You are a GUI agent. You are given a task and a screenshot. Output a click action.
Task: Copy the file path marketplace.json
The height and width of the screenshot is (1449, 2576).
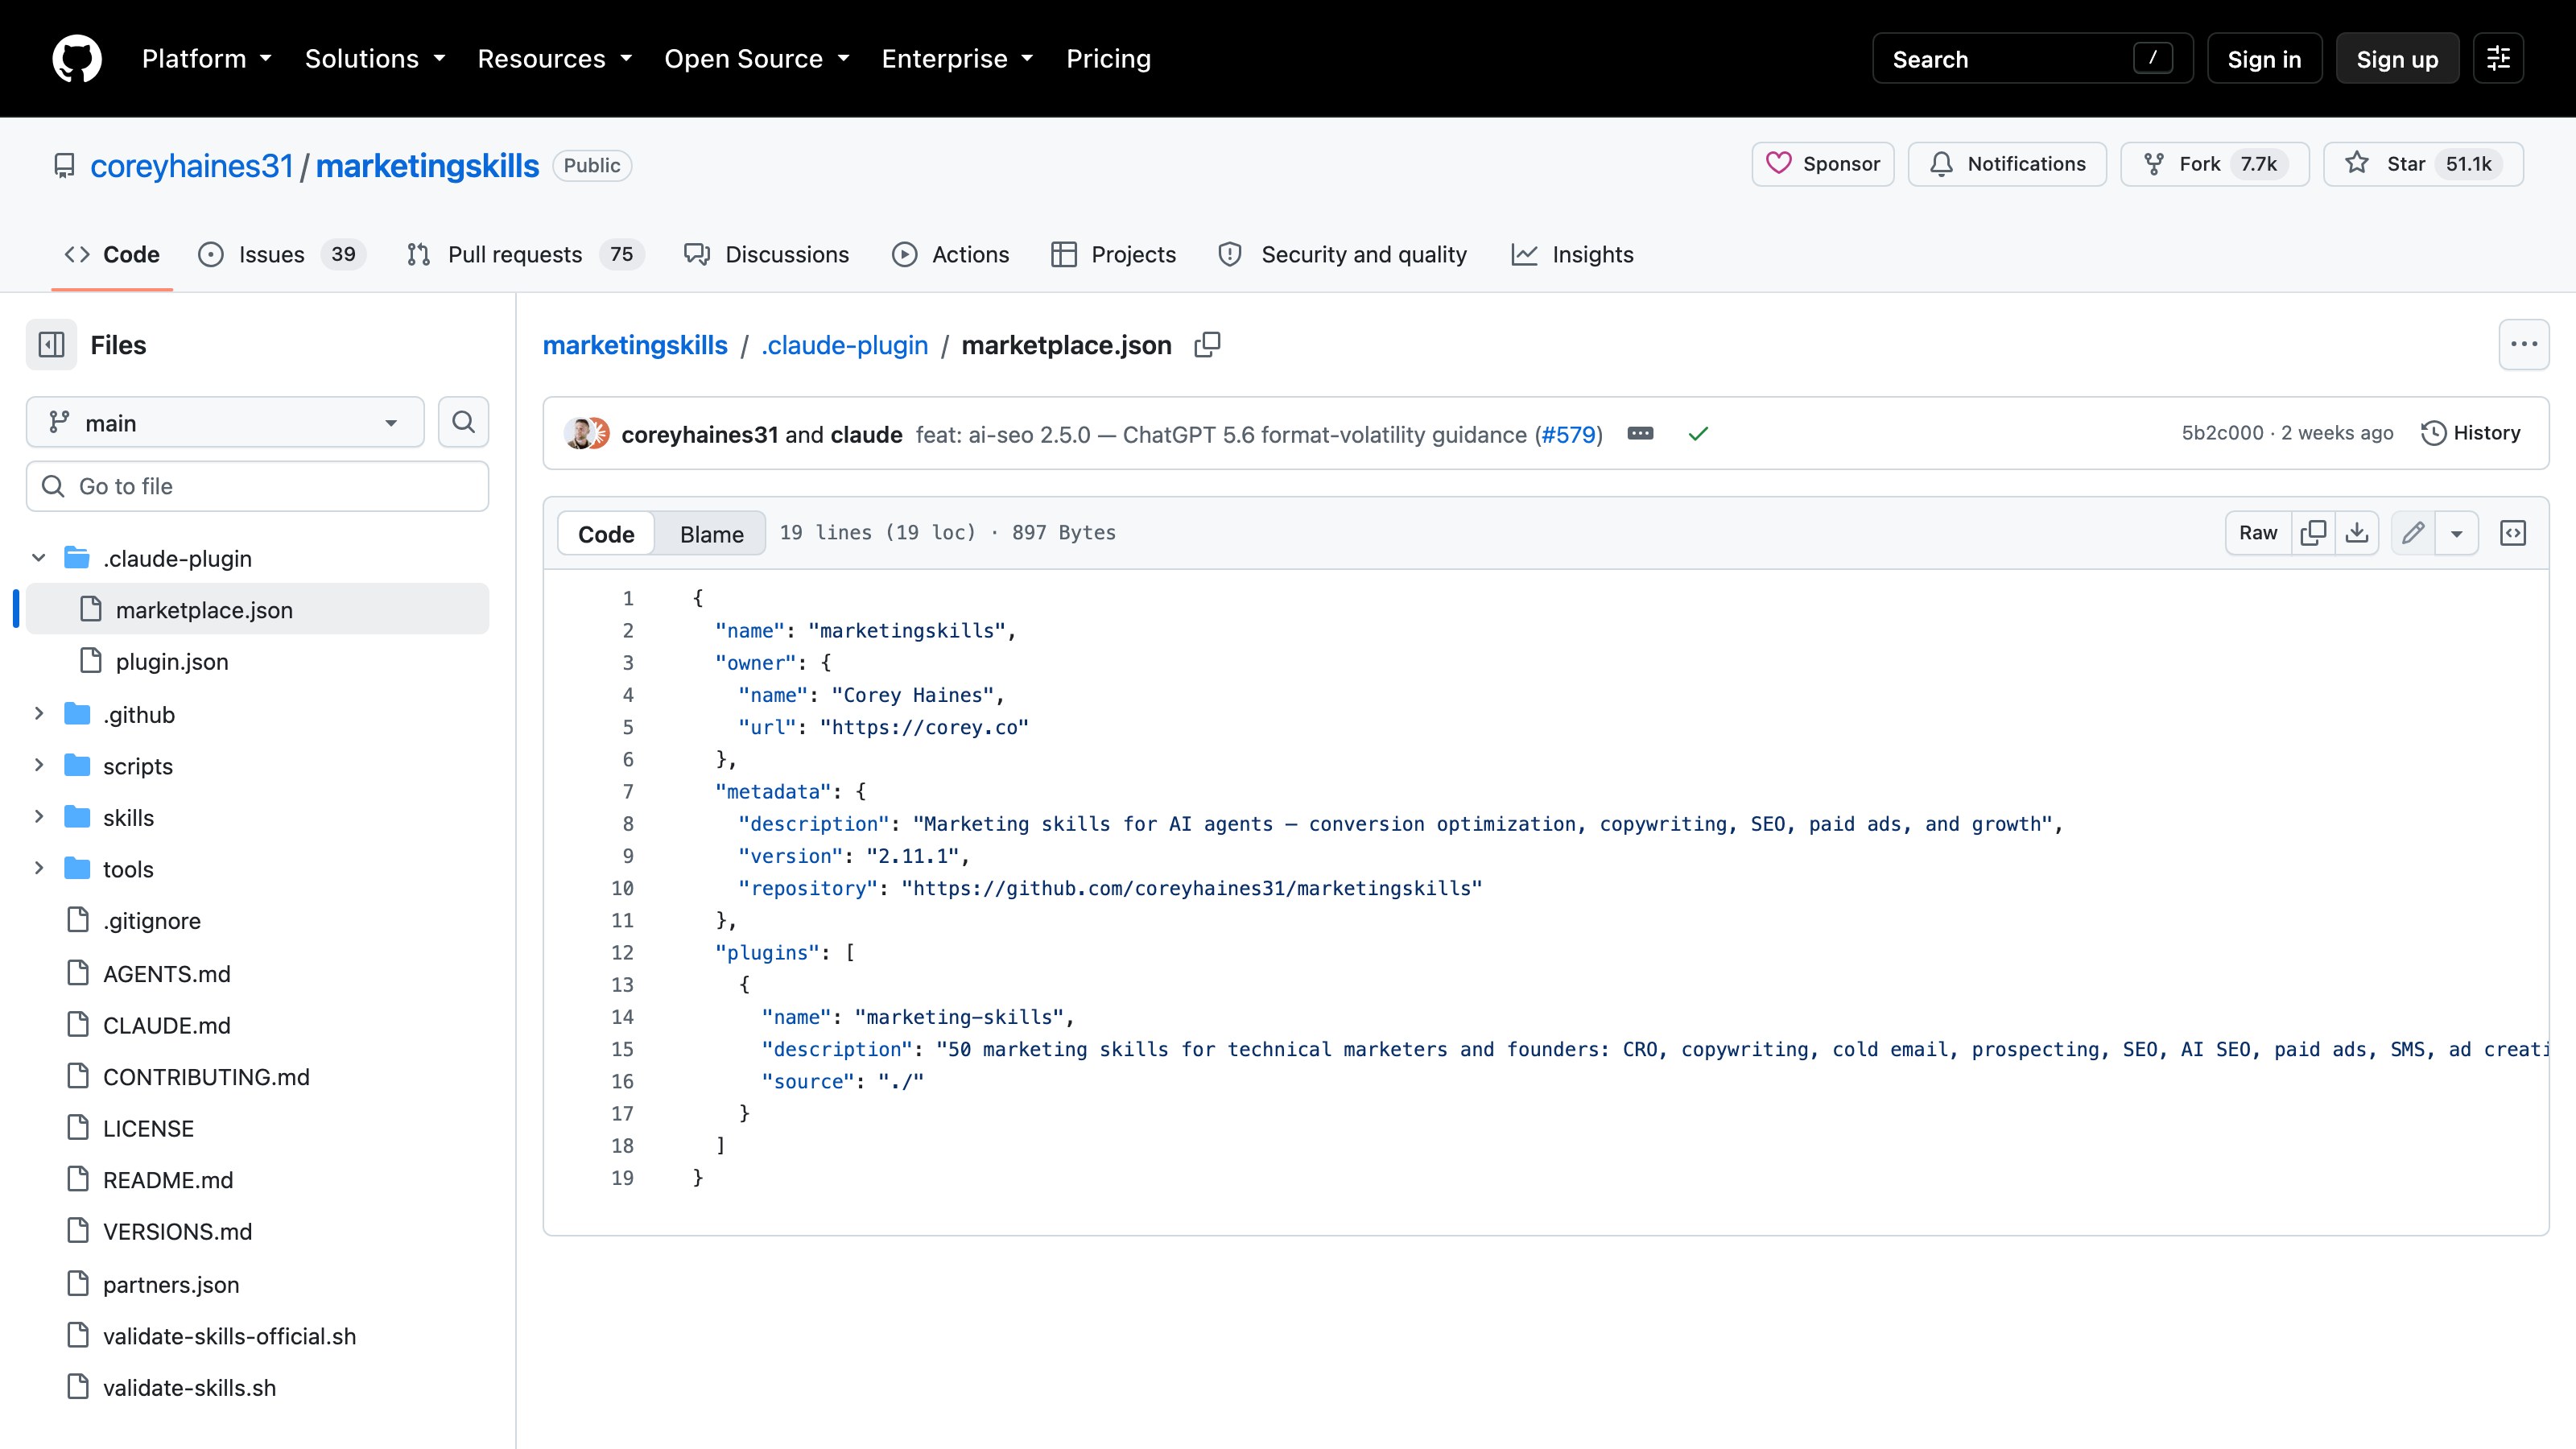coord(1207,345)
